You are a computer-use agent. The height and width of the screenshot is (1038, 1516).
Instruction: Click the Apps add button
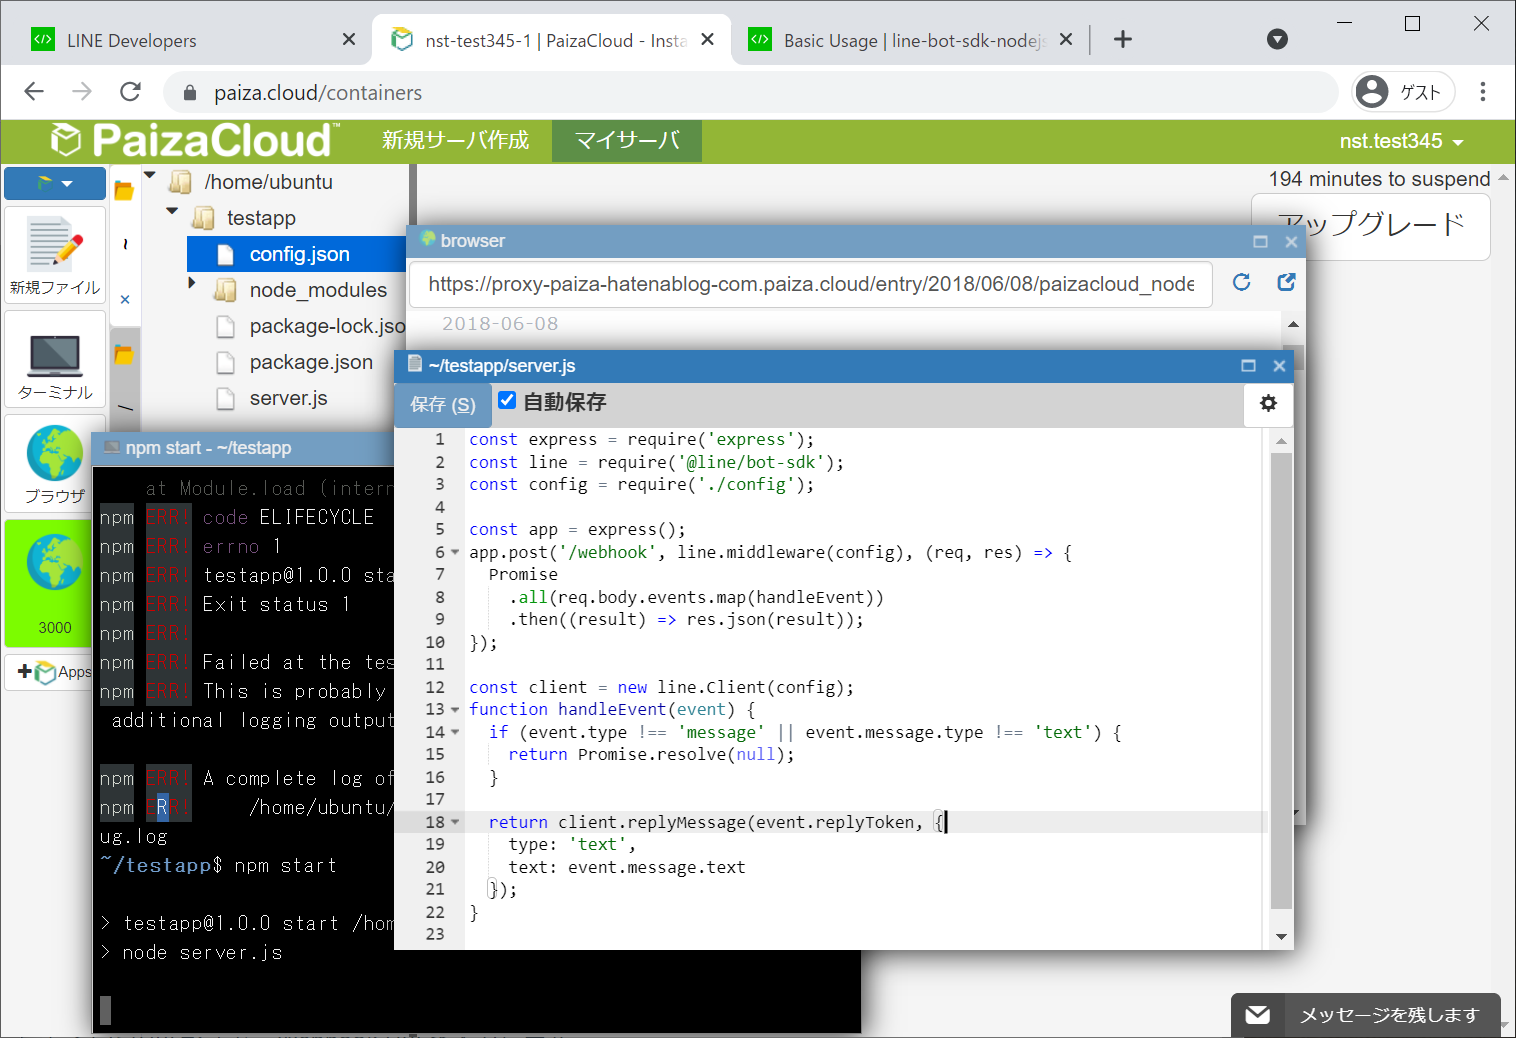click(x=53, y=672)
